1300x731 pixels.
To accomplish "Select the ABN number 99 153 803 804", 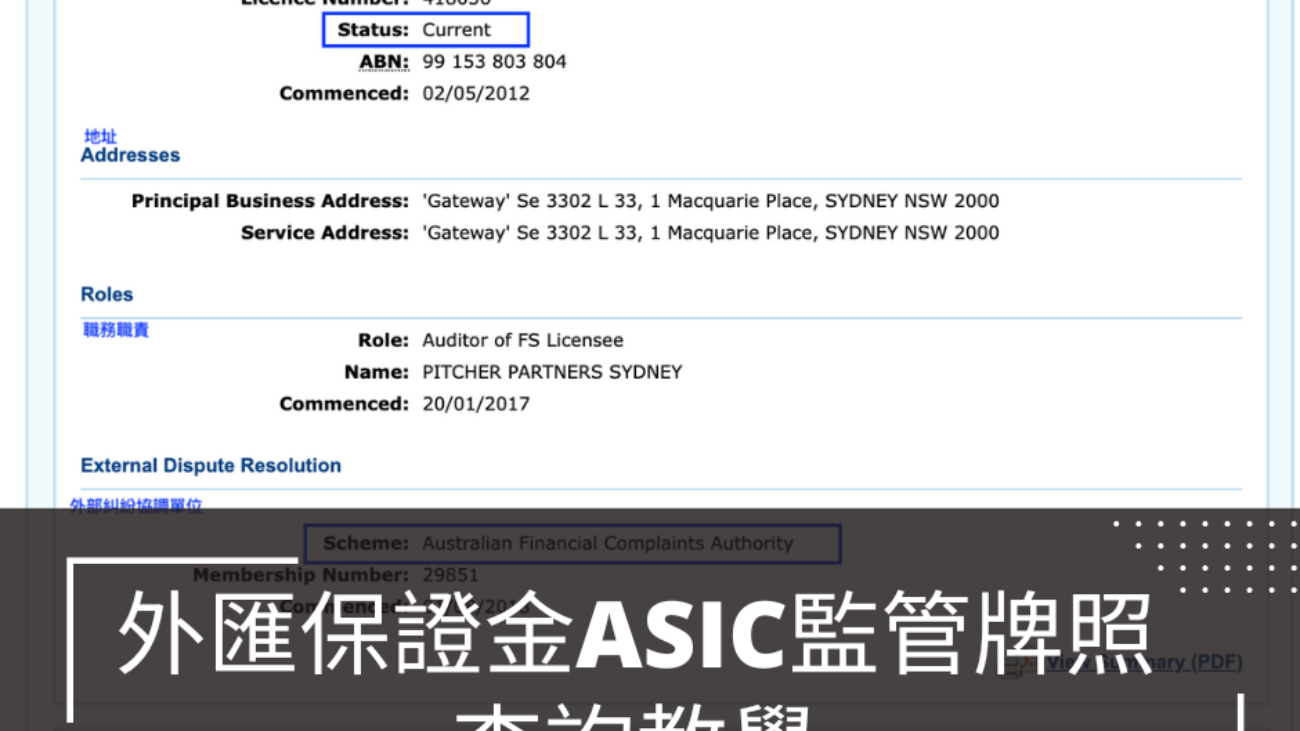I will [x=494, y=62].
